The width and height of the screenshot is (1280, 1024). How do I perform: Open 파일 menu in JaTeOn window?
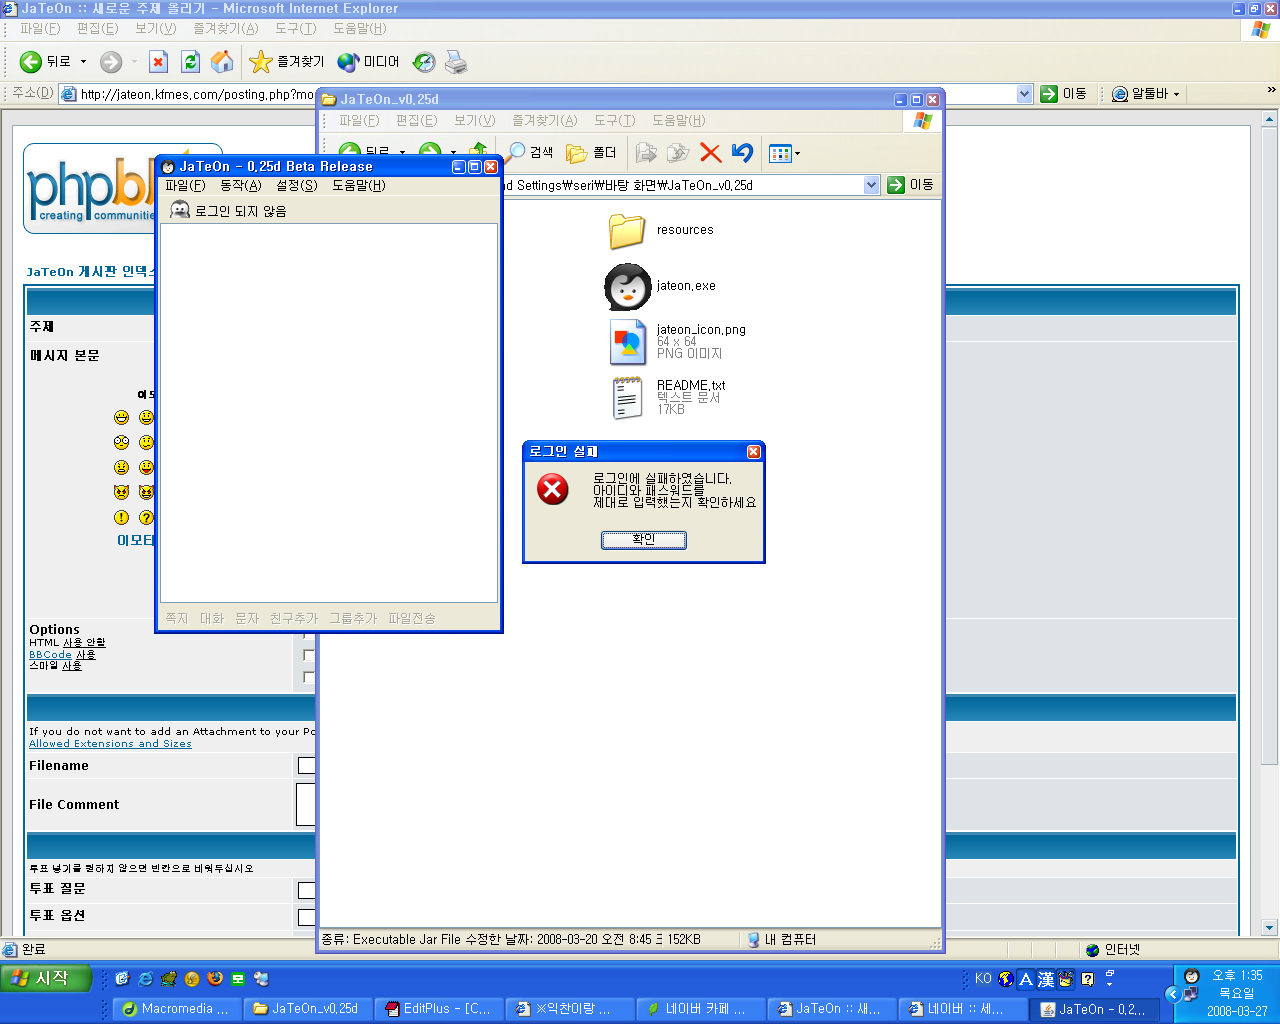185,186
